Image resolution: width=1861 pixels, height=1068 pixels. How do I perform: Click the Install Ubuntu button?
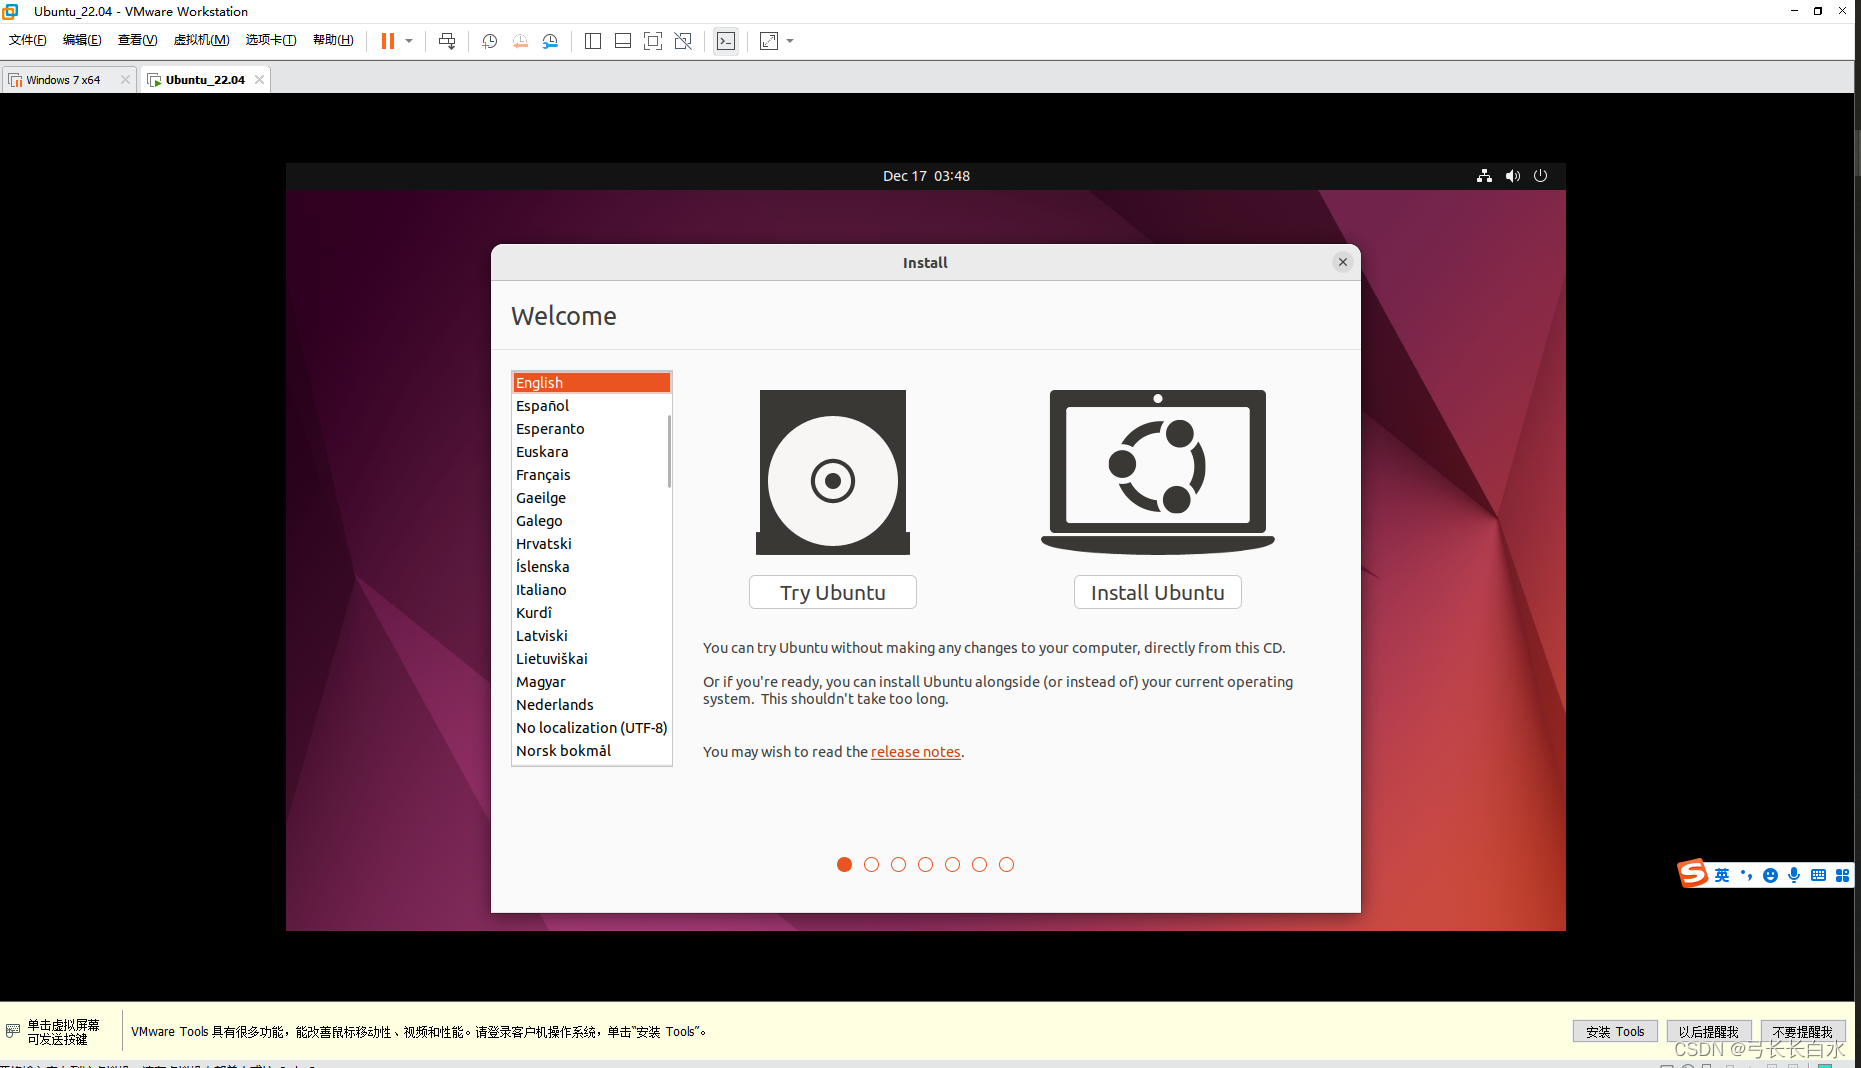pyautogui.click(x=1158, y=592)
